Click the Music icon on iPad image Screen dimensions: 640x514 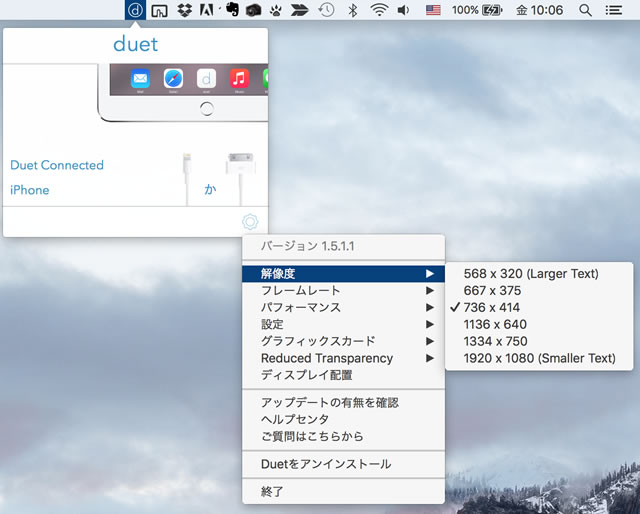tap(240, 79)
